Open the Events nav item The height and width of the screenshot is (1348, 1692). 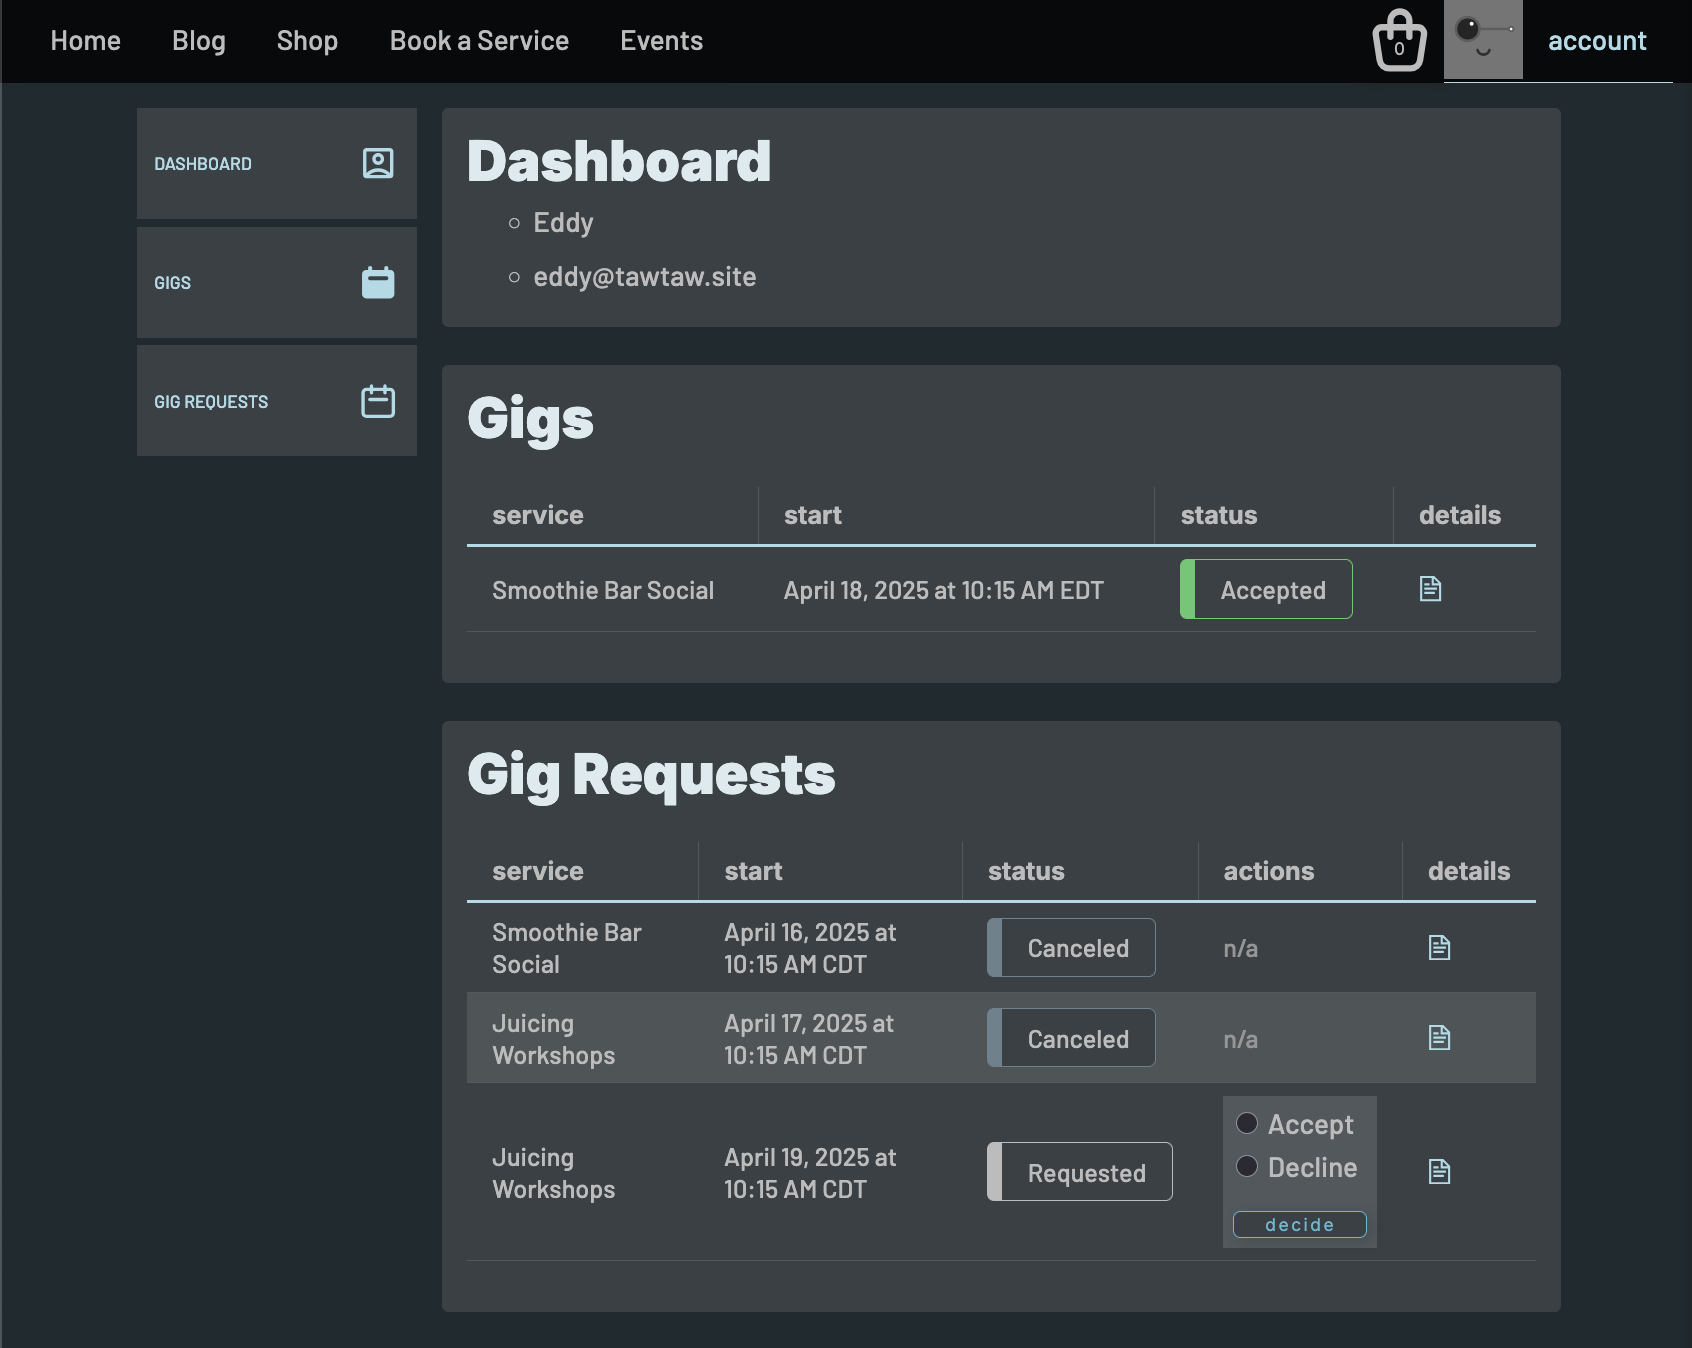click(x=662, y=41)
